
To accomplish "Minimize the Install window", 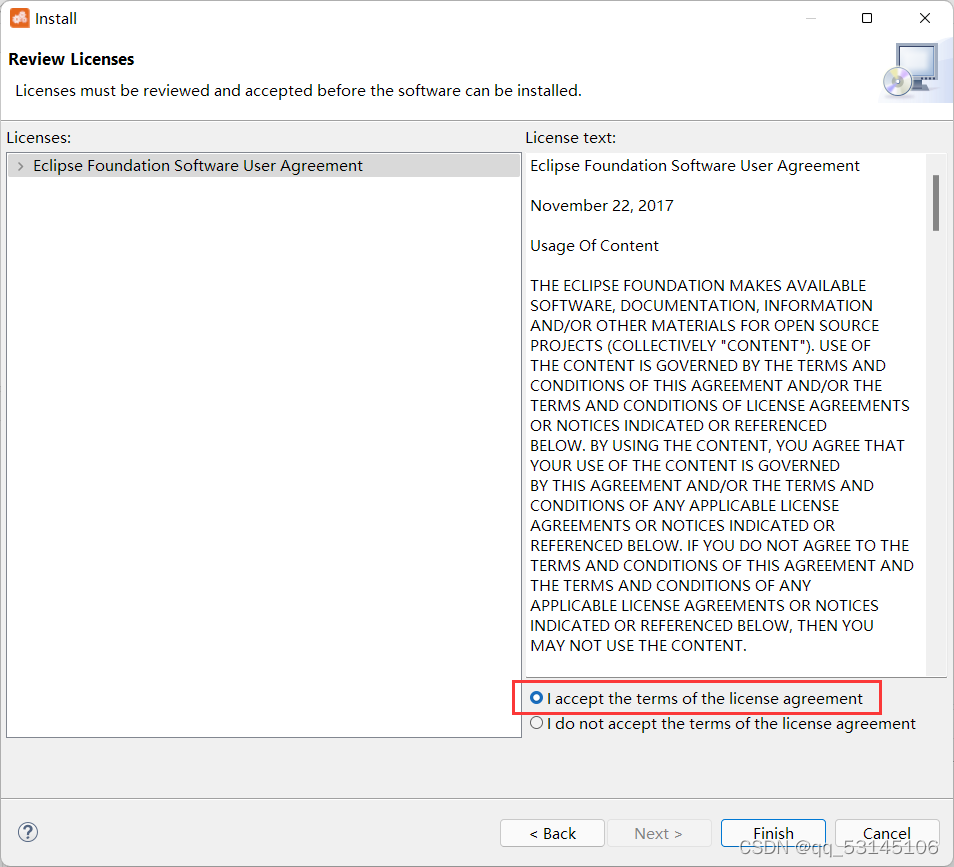I will [810, 18].
